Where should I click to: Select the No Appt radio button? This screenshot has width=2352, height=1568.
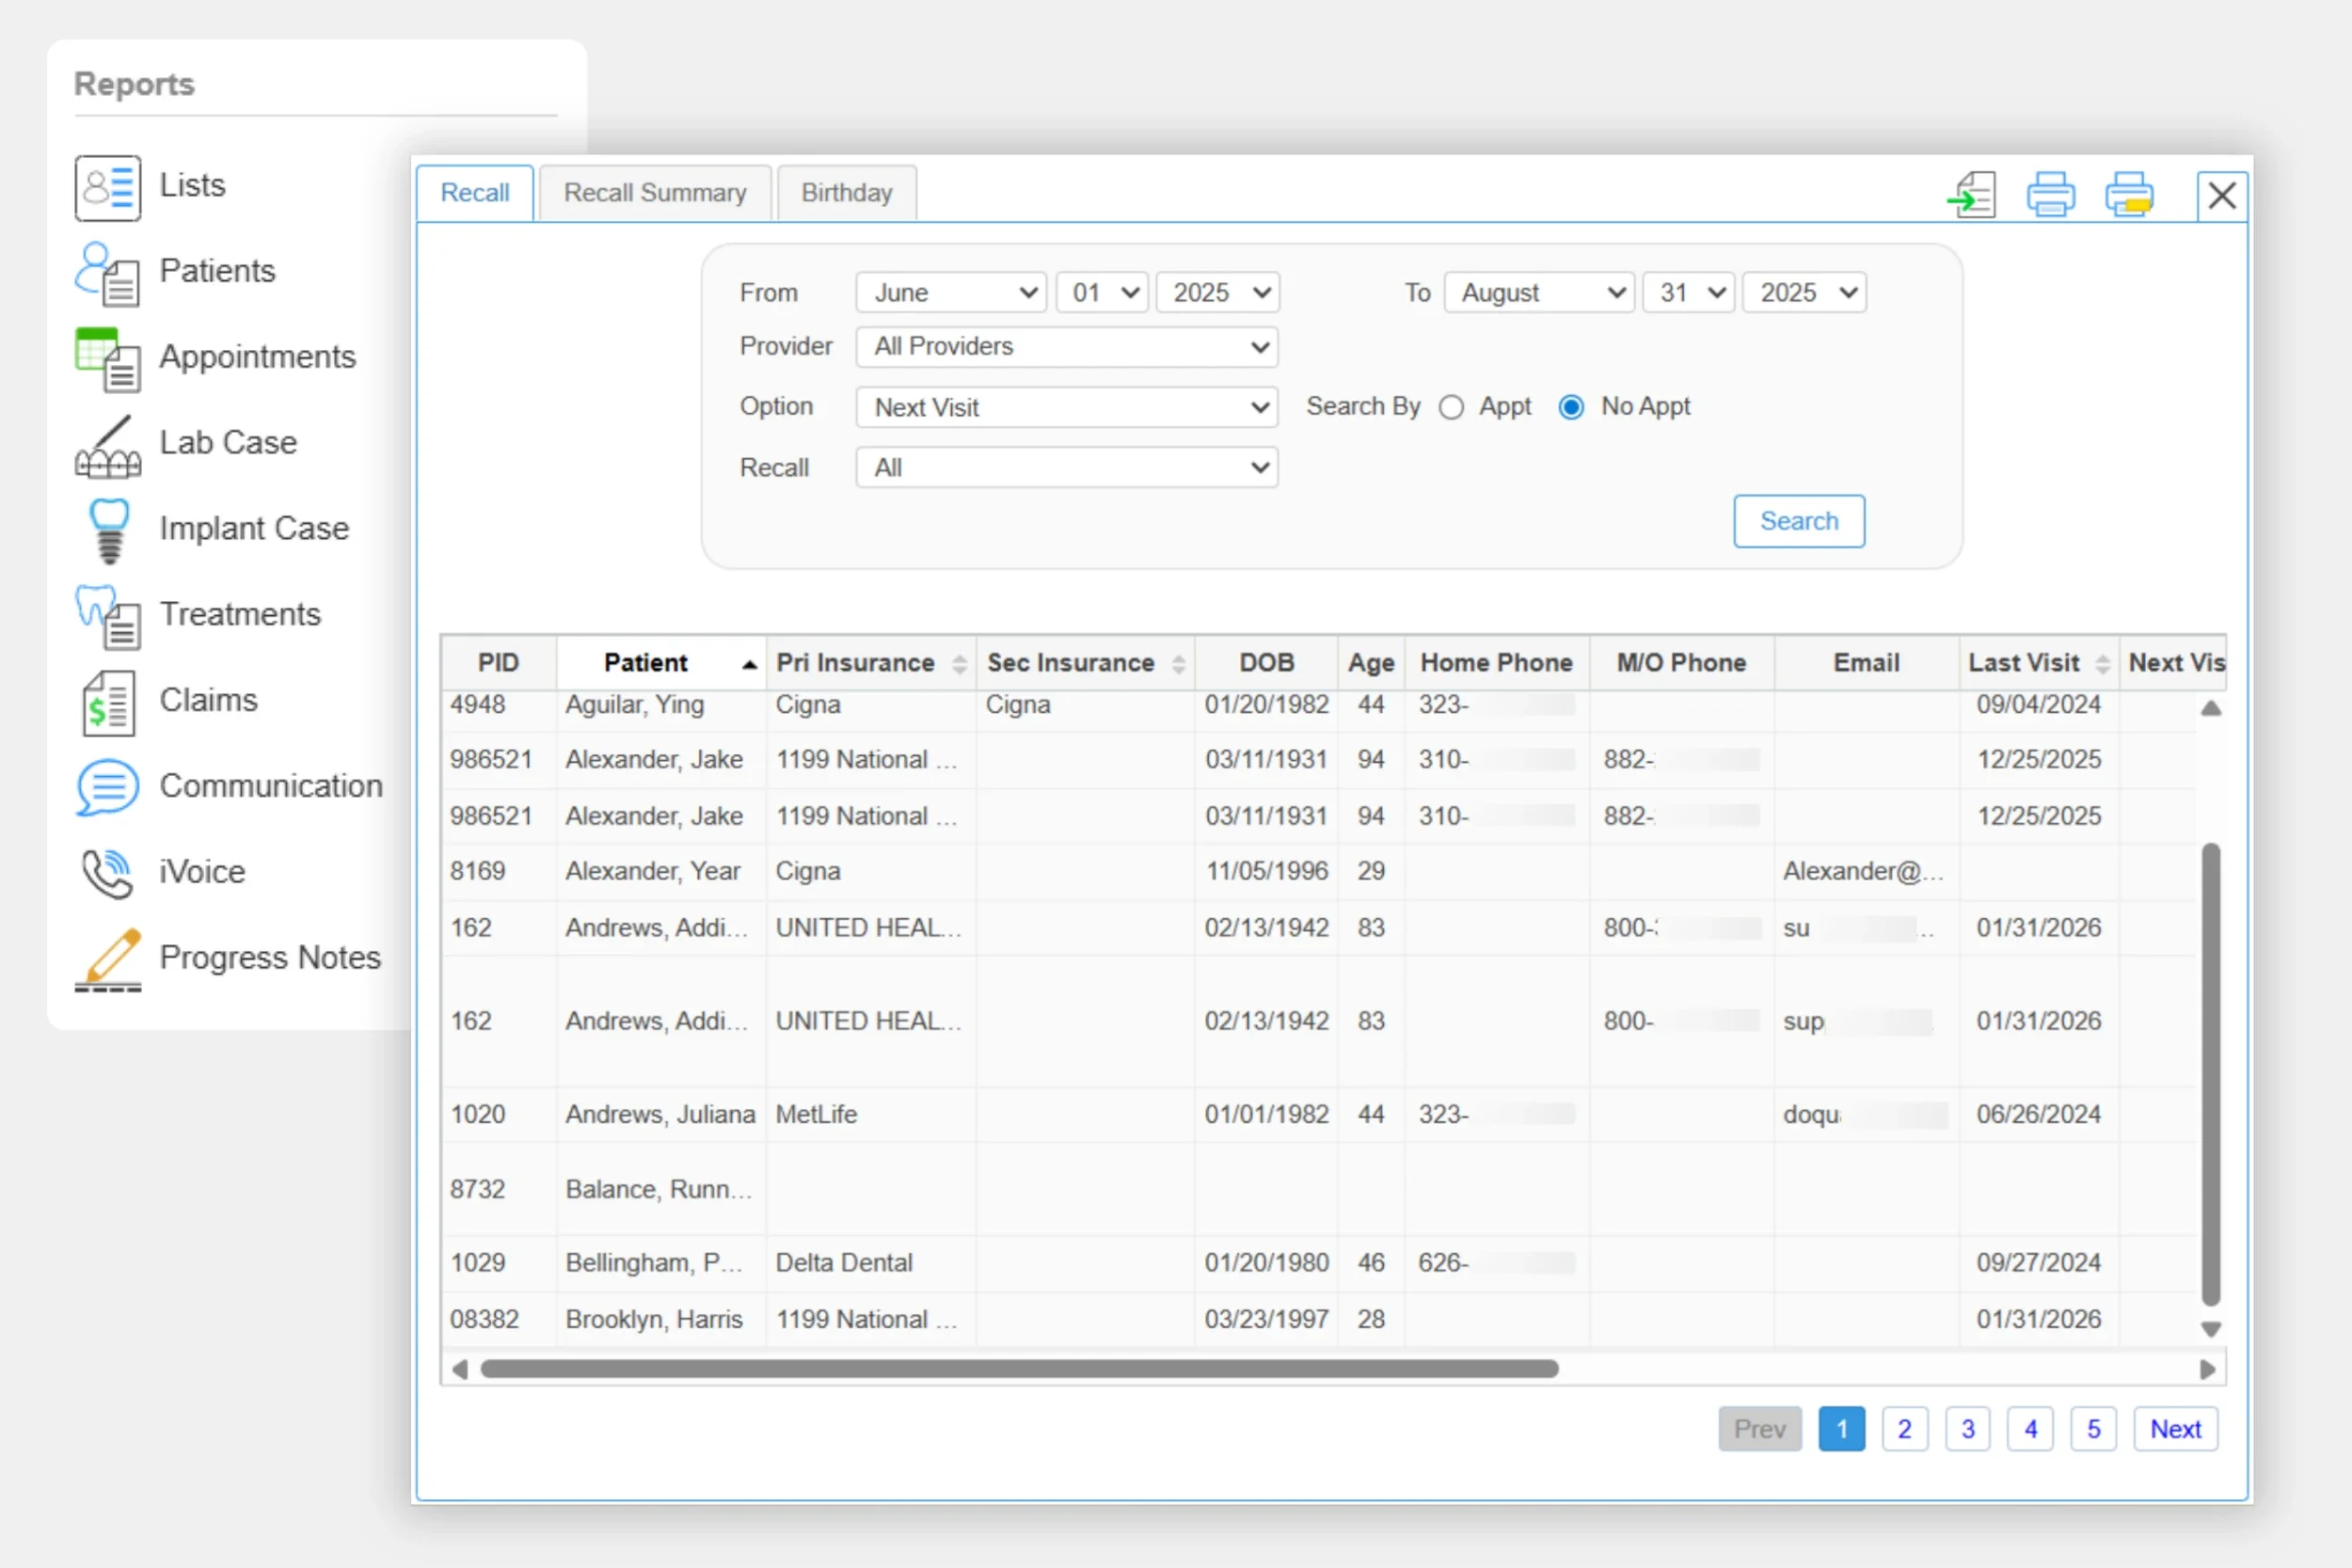tap(1571, 408)
